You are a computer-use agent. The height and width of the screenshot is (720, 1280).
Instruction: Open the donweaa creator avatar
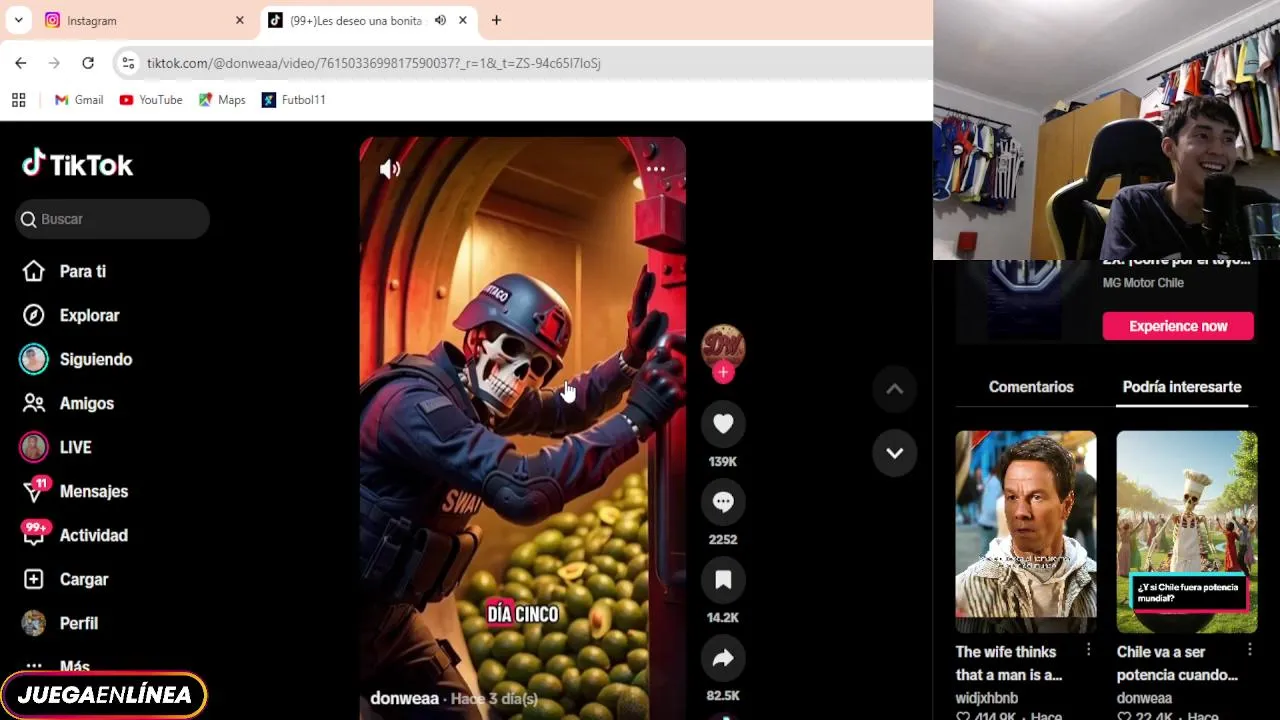723,346
